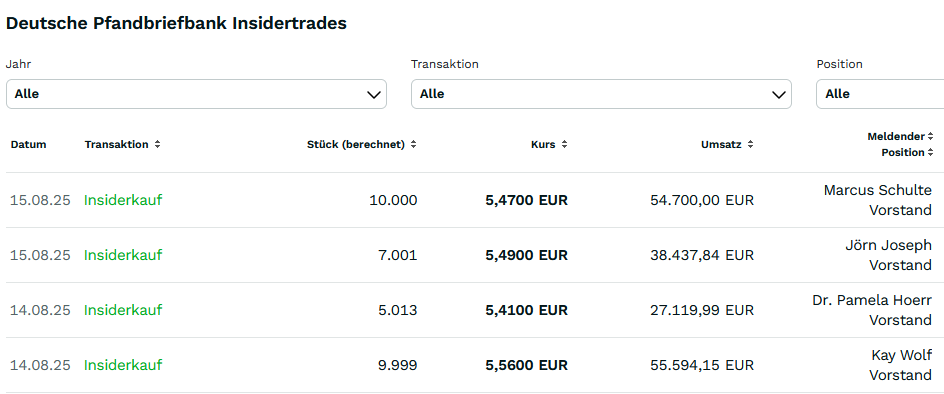Sort by Umsatz using arrow icon
The image size is (944, 394).
[x=750, y=145]
